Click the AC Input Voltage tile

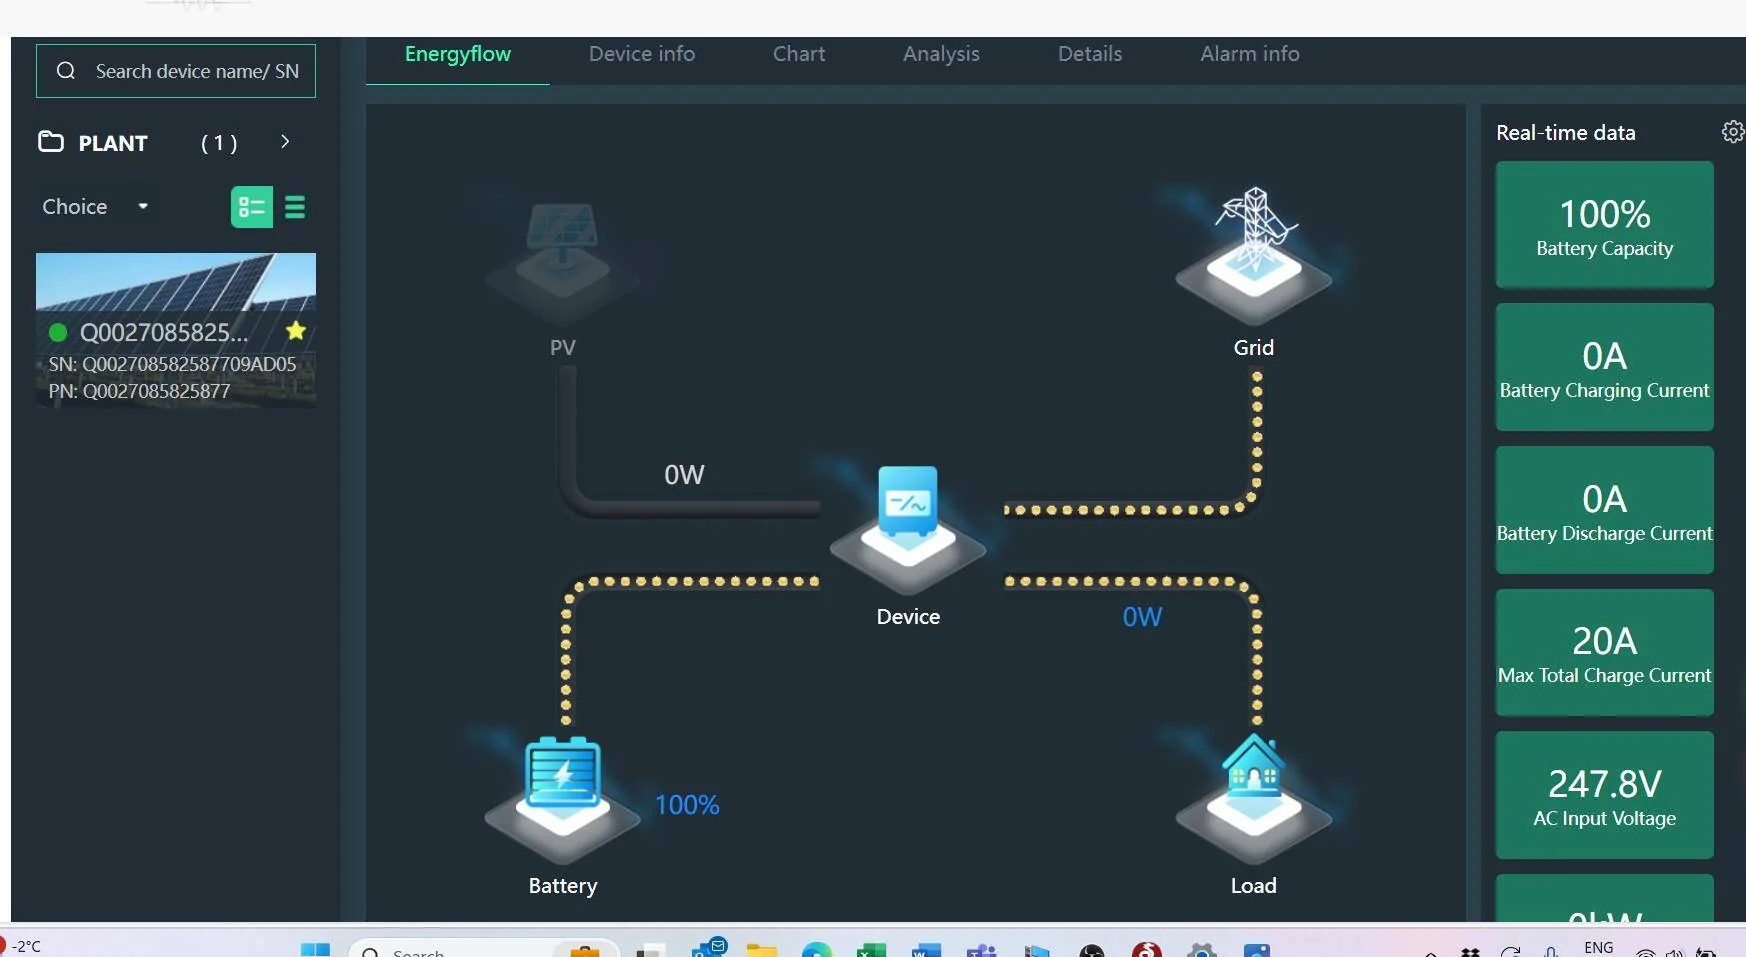click(x=1603, y=795)
